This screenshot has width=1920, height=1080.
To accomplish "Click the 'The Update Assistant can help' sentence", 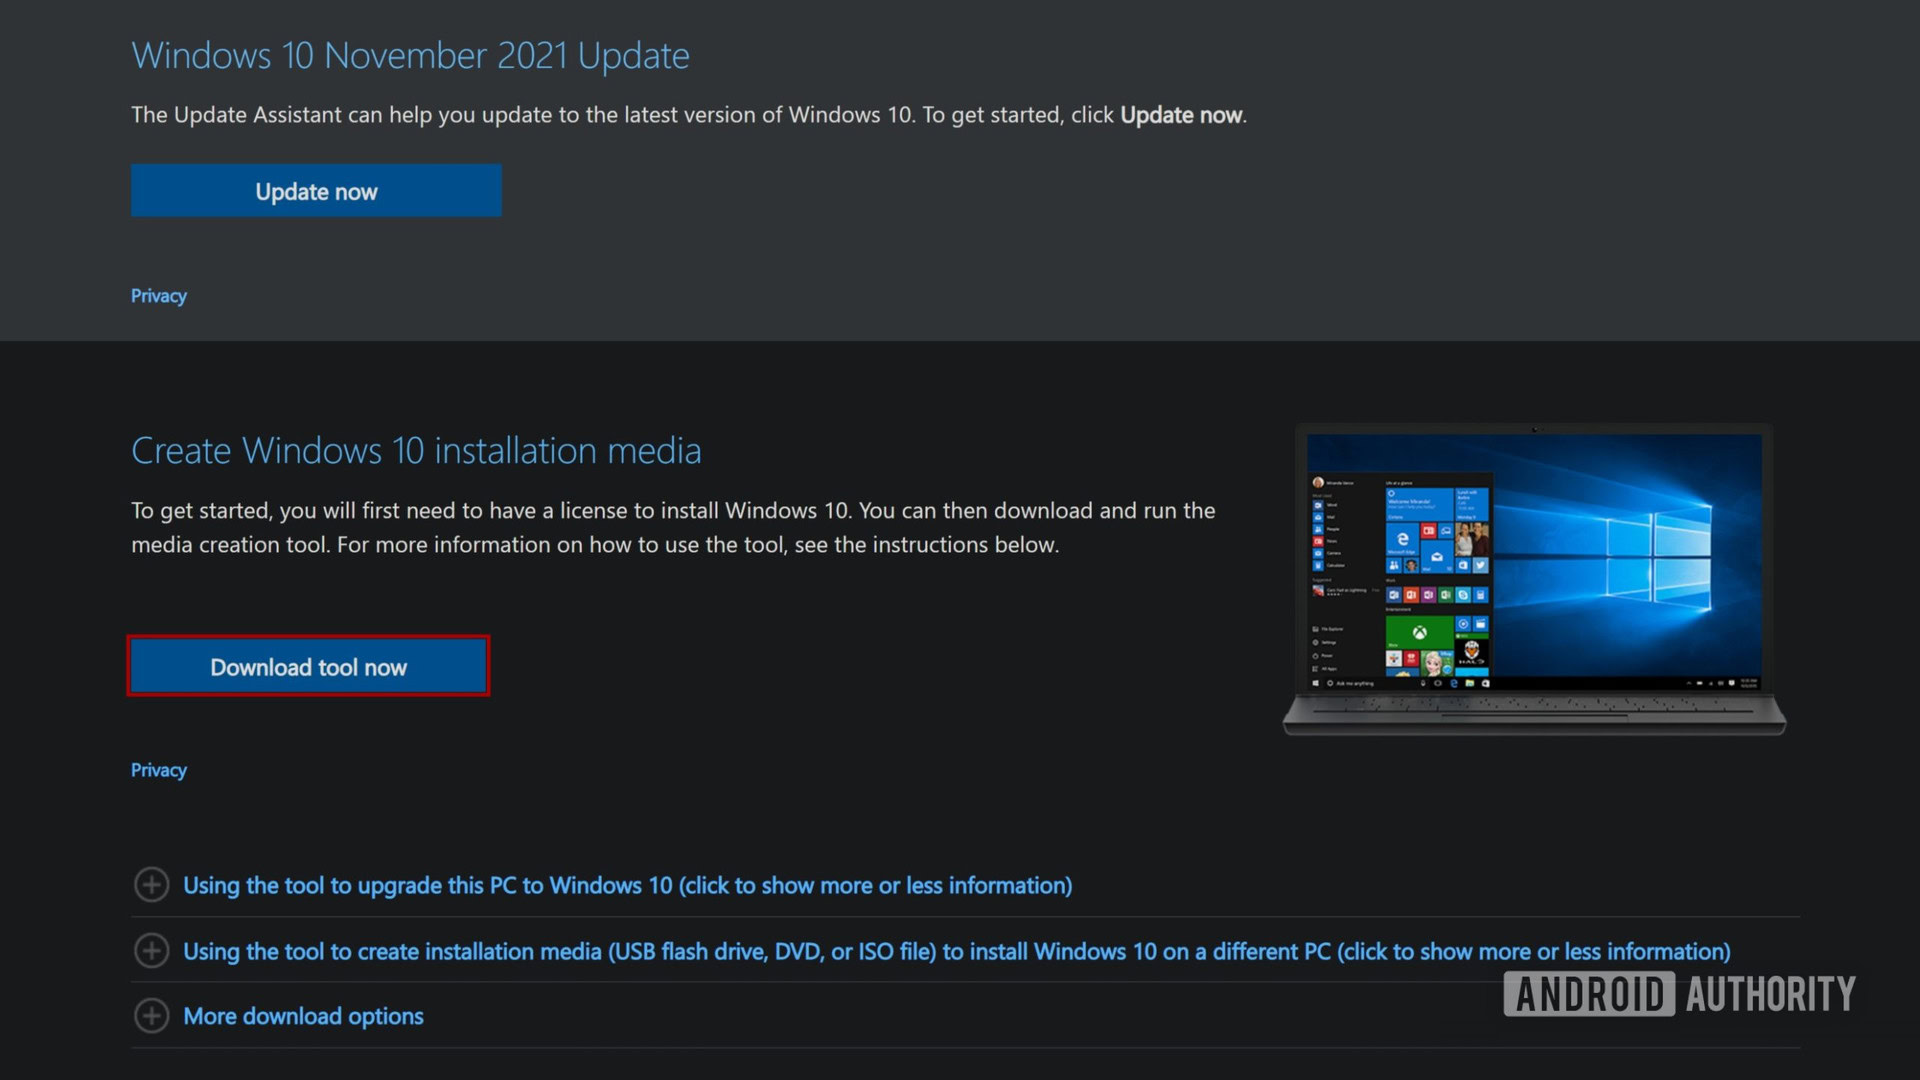I will click(689, 115).
